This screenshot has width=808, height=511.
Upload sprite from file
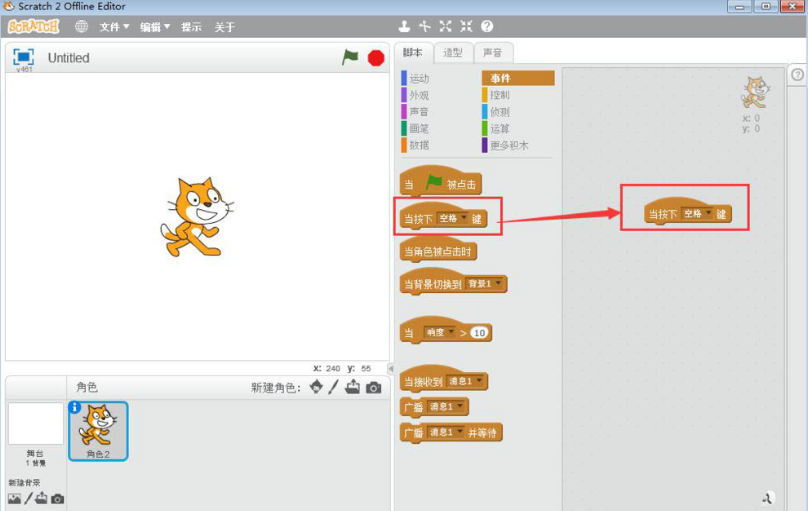352,387
